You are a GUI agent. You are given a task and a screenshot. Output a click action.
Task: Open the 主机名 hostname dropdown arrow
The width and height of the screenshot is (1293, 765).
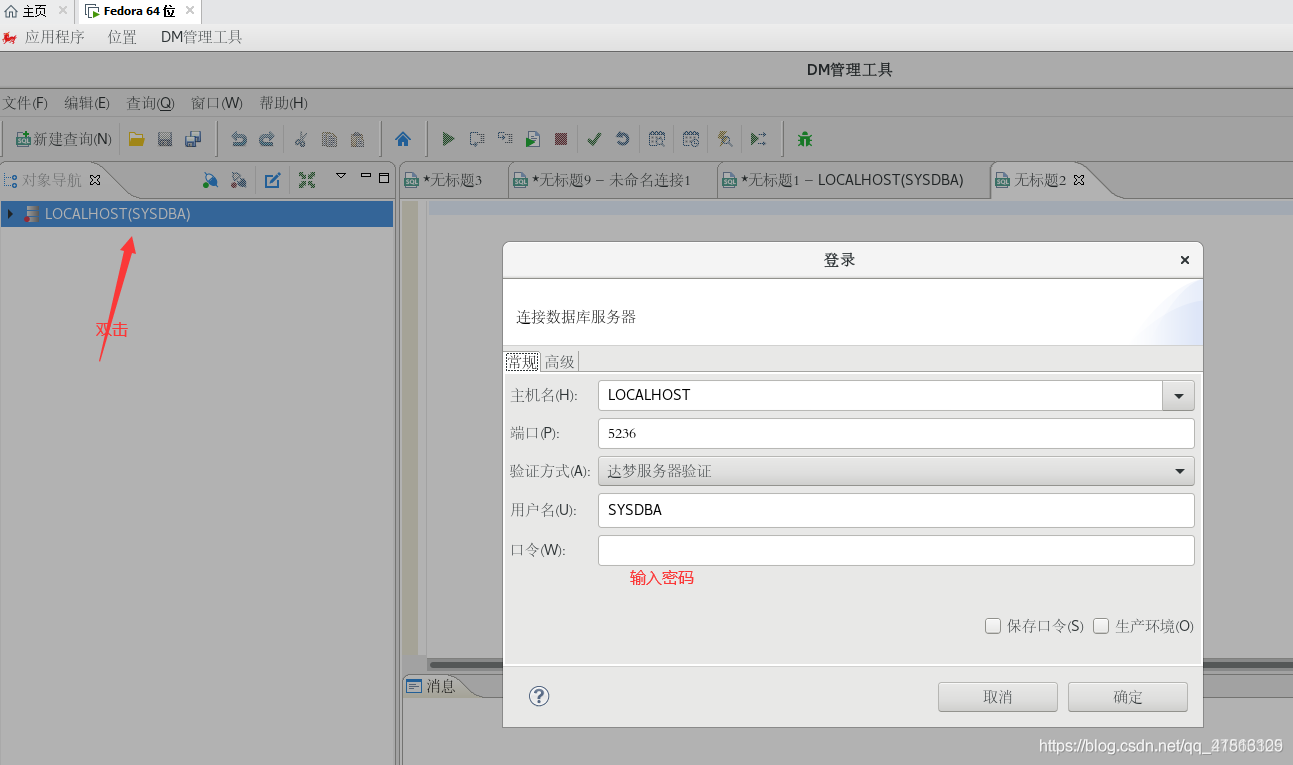pos(1178,395)
